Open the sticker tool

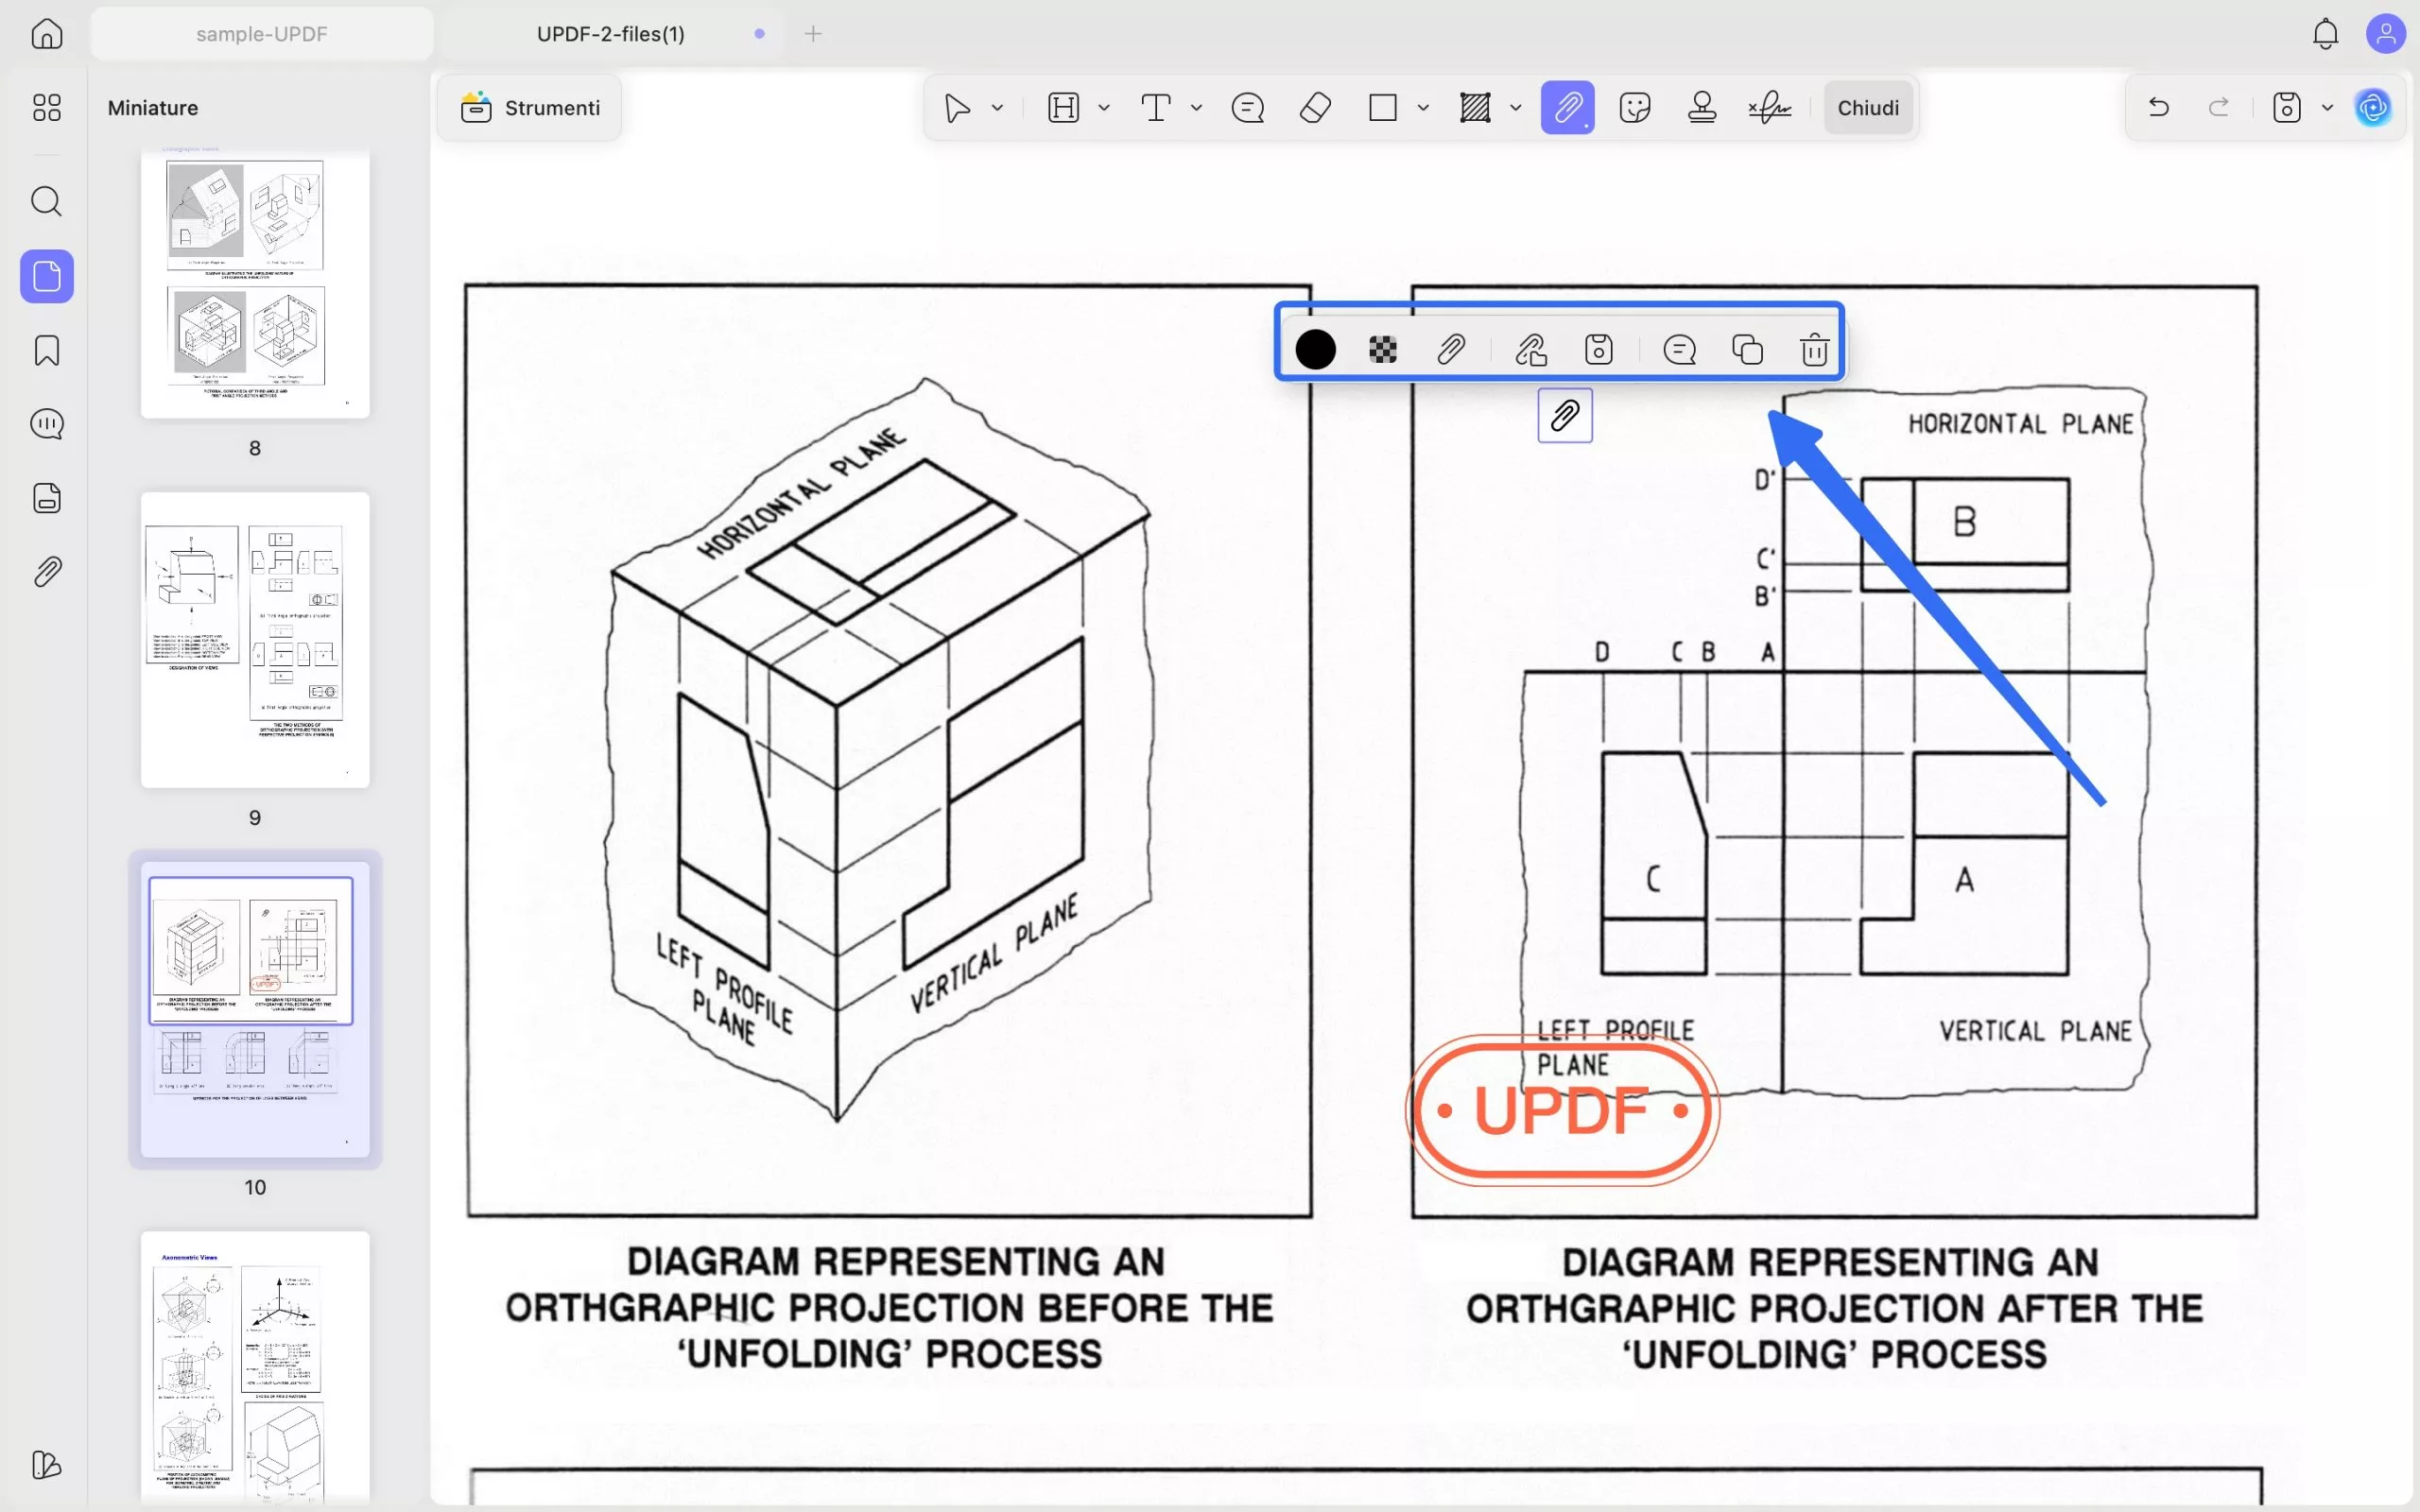pos(1634,108)
